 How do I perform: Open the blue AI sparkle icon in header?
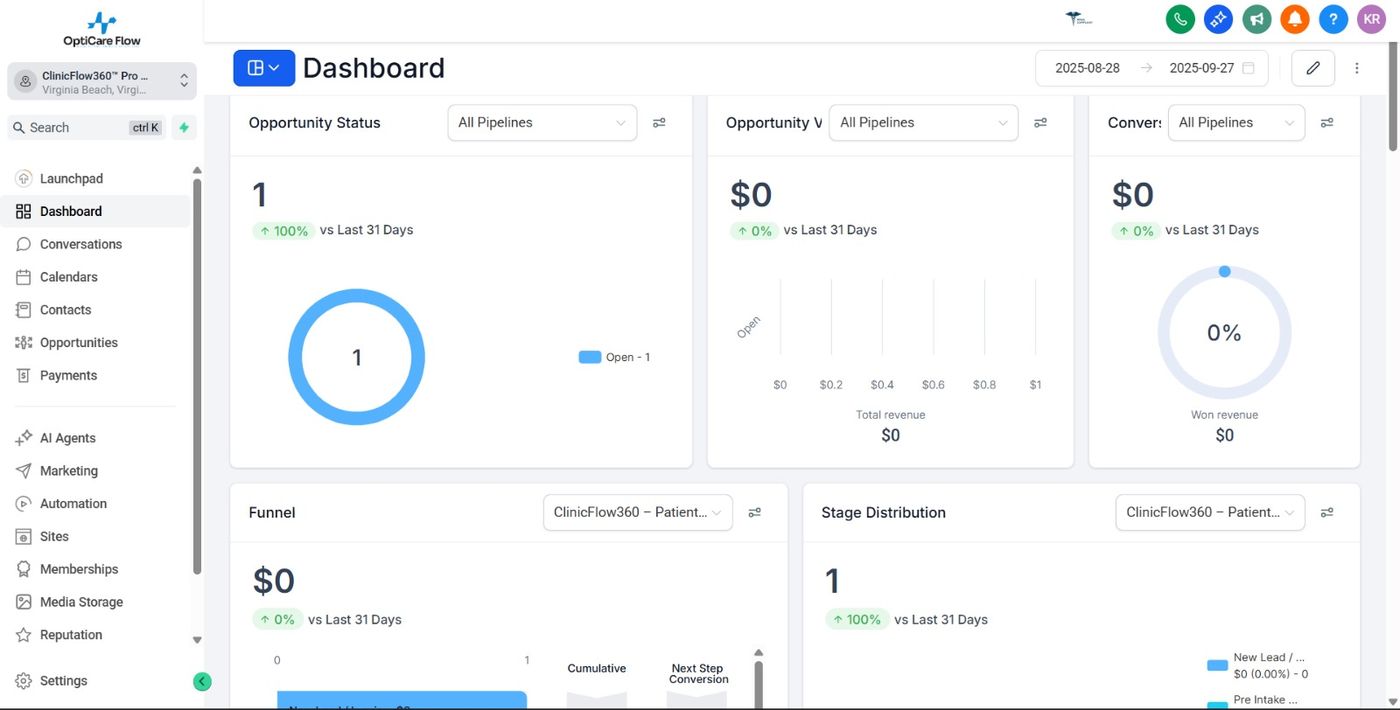point(1218,19)
